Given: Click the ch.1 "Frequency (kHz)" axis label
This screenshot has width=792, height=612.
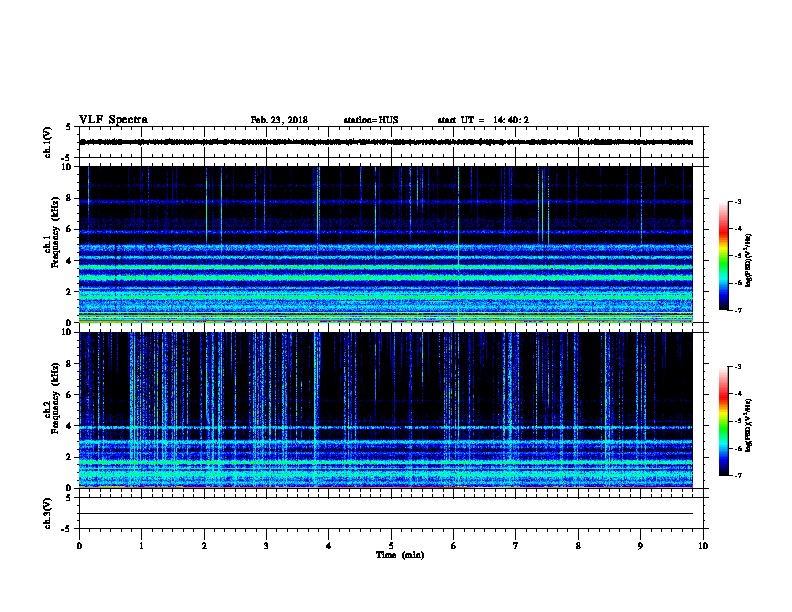Looking at the screenshot, I should point(56,232).
